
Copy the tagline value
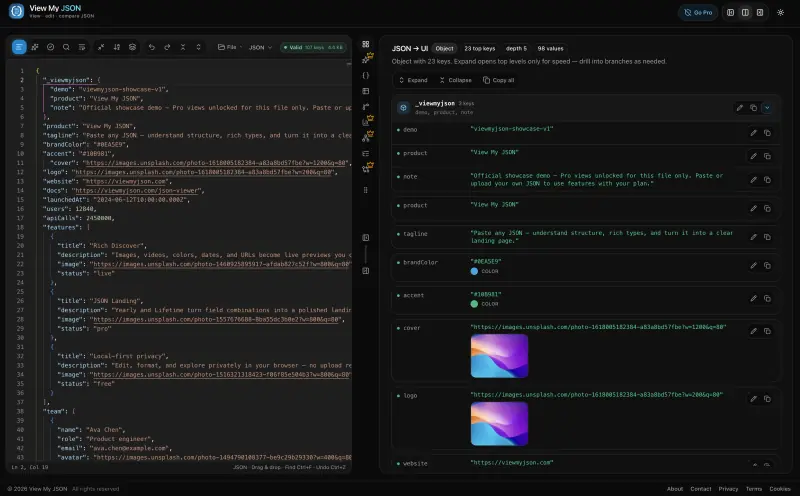click(x=767, y=237)
